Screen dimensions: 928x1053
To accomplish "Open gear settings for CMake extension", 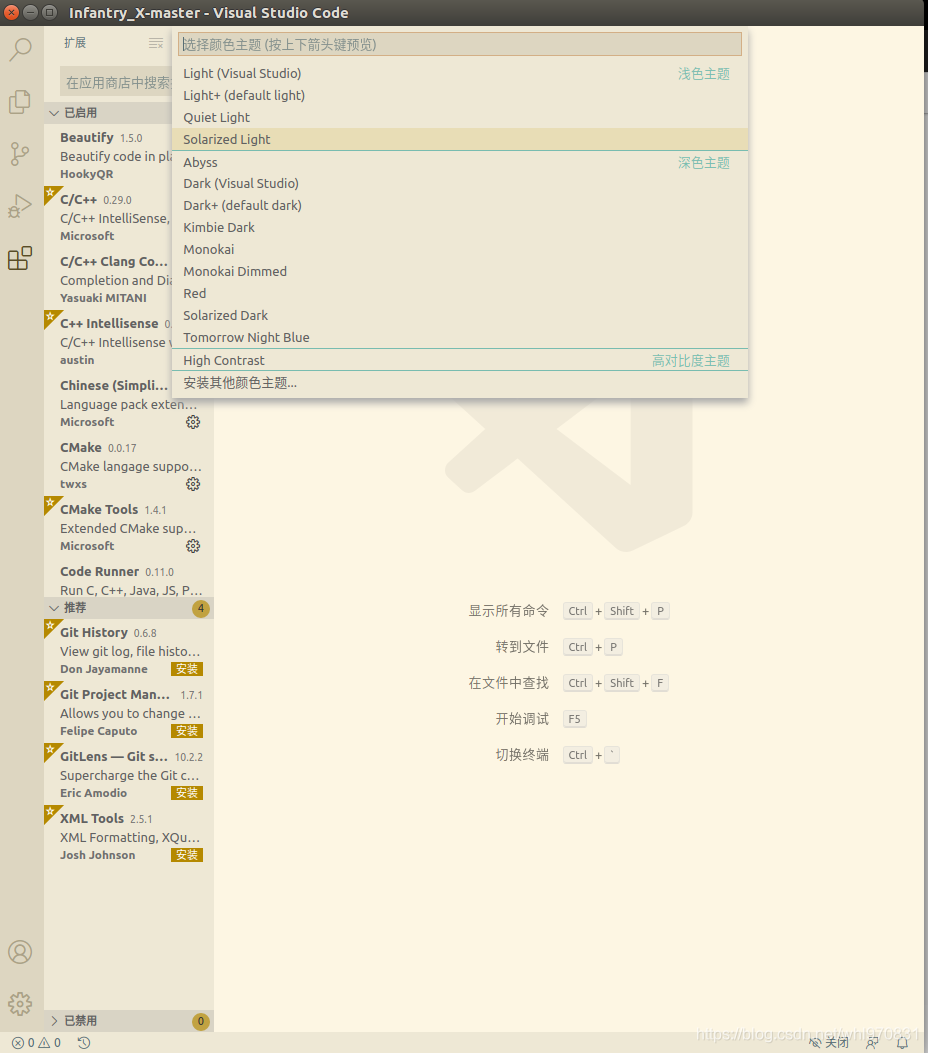I will pyautogui.click(x=193, y=484).
